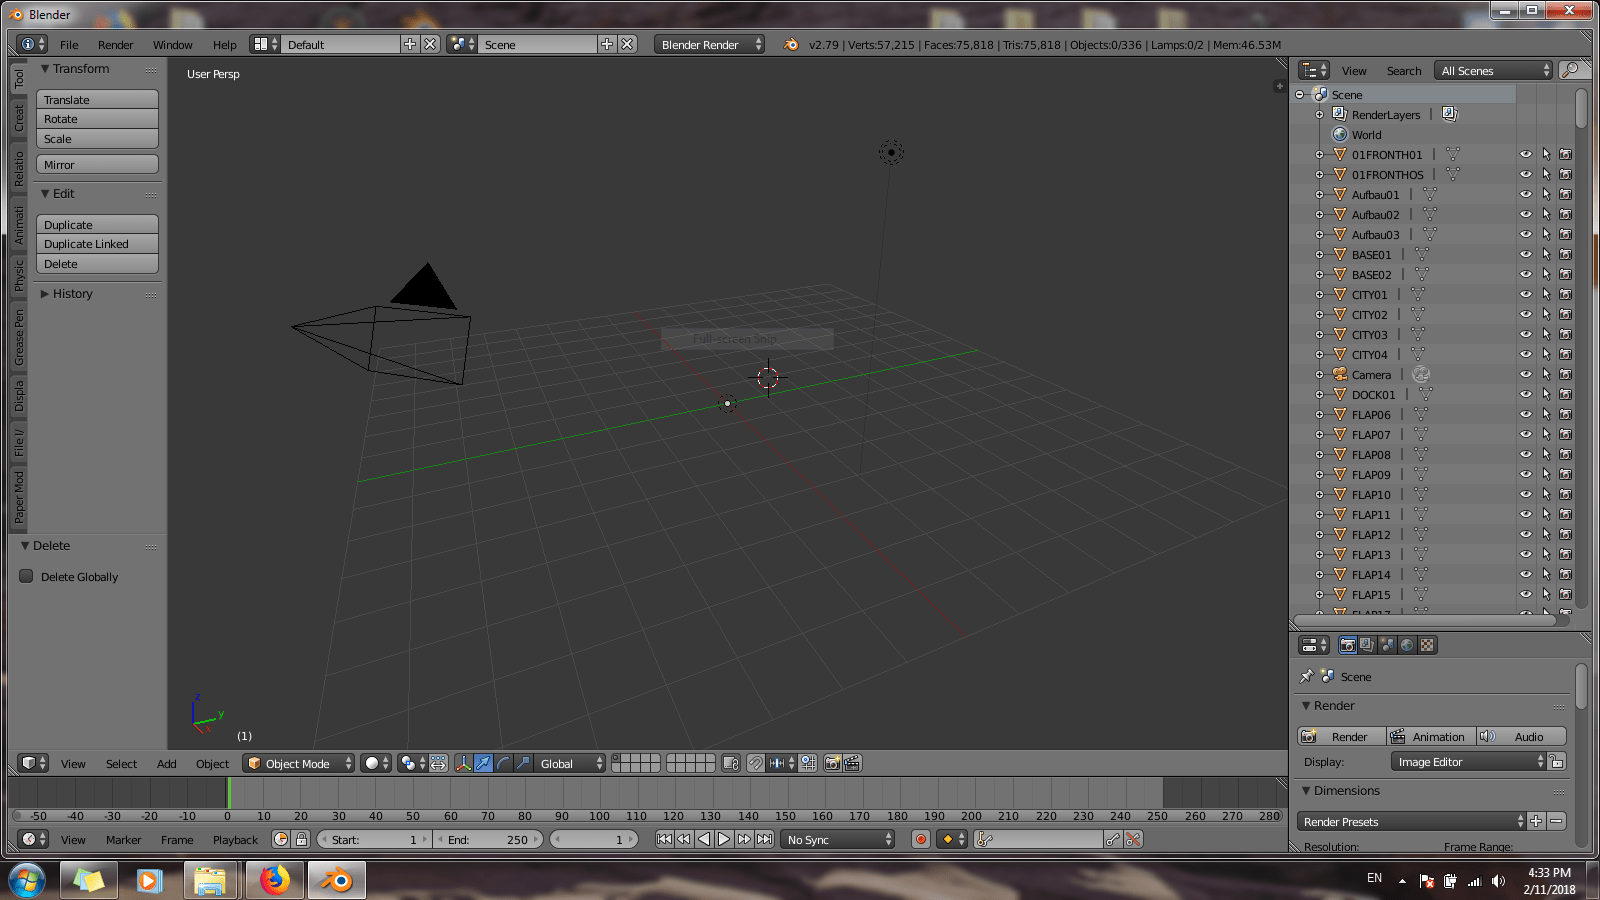Open the All Scenes outliner filter dropdown
1600x900 pixels.
(x=1493, y=70)
